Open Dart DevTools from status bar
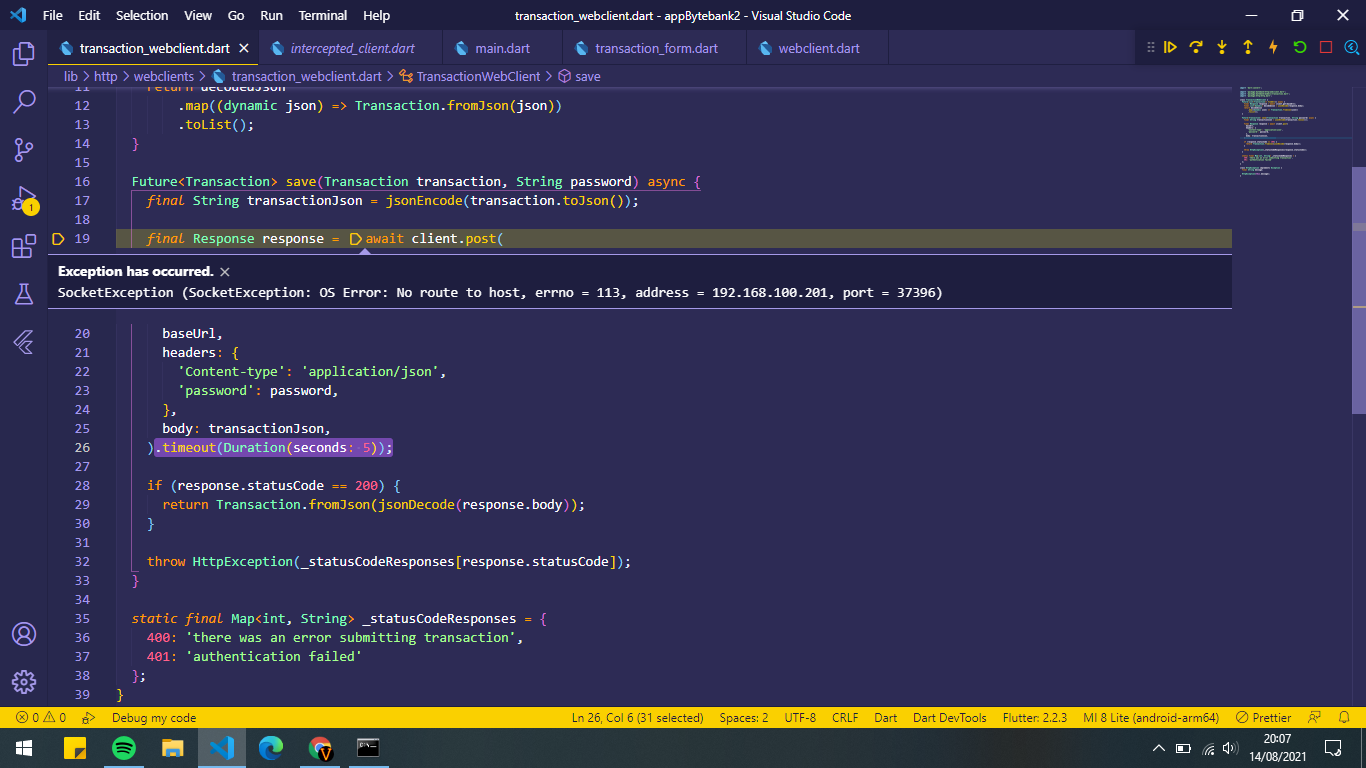Viewport: 1366px width, 768px height. click(x=950, y=717)
